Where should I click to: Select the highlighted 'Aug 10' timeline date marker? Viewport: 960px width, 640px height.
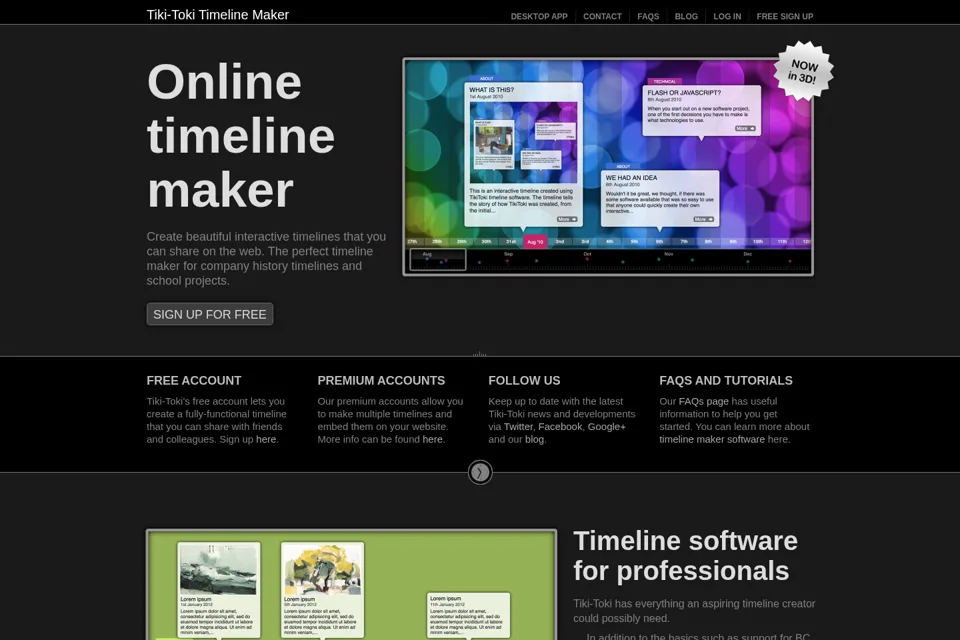535,241
